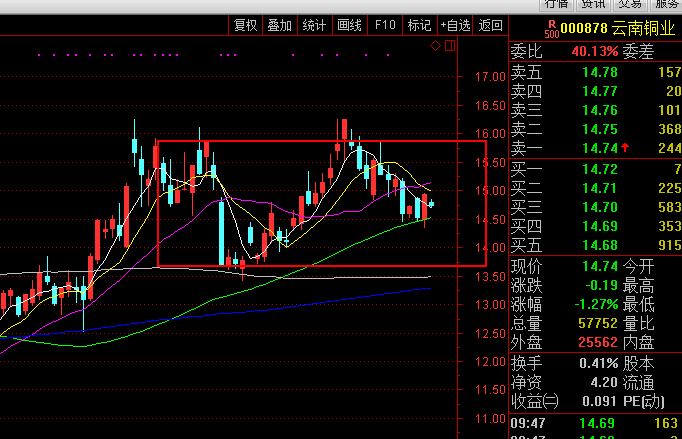Click the 标记 mark button
682x439 pixels.
[419, 26]
